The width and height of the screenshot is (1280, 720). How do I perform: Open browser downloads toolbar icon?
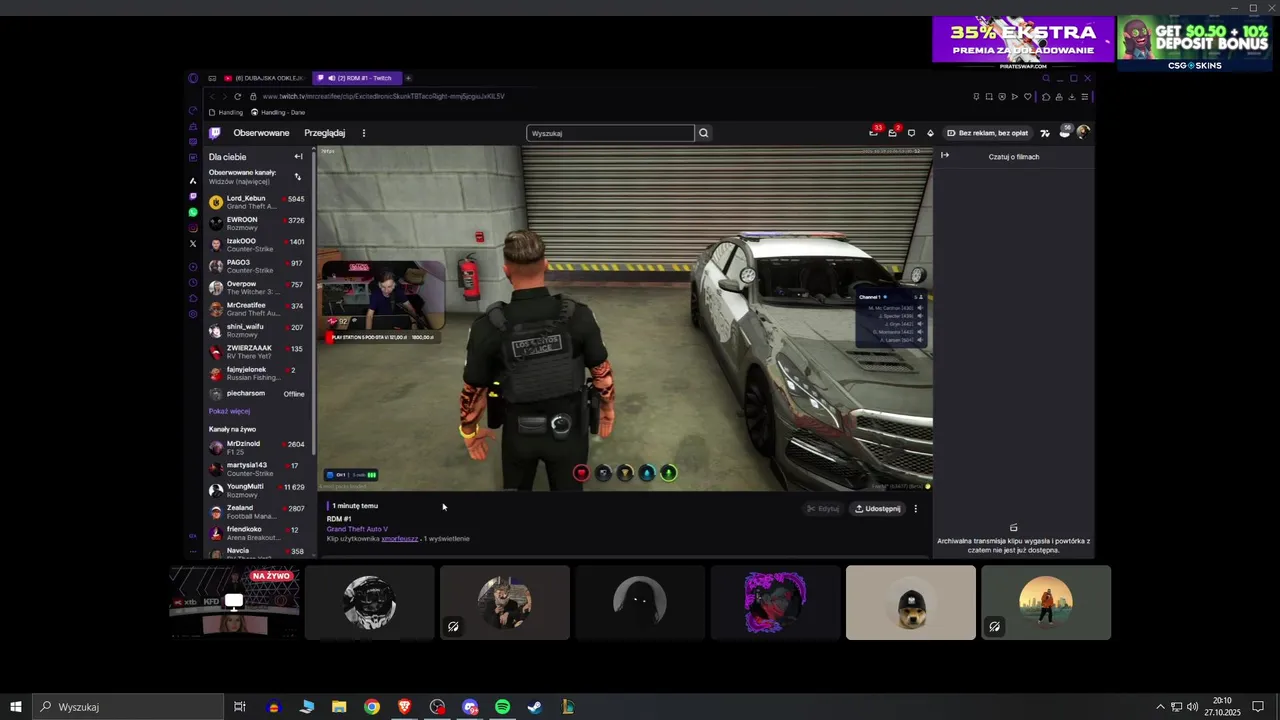1071,96
